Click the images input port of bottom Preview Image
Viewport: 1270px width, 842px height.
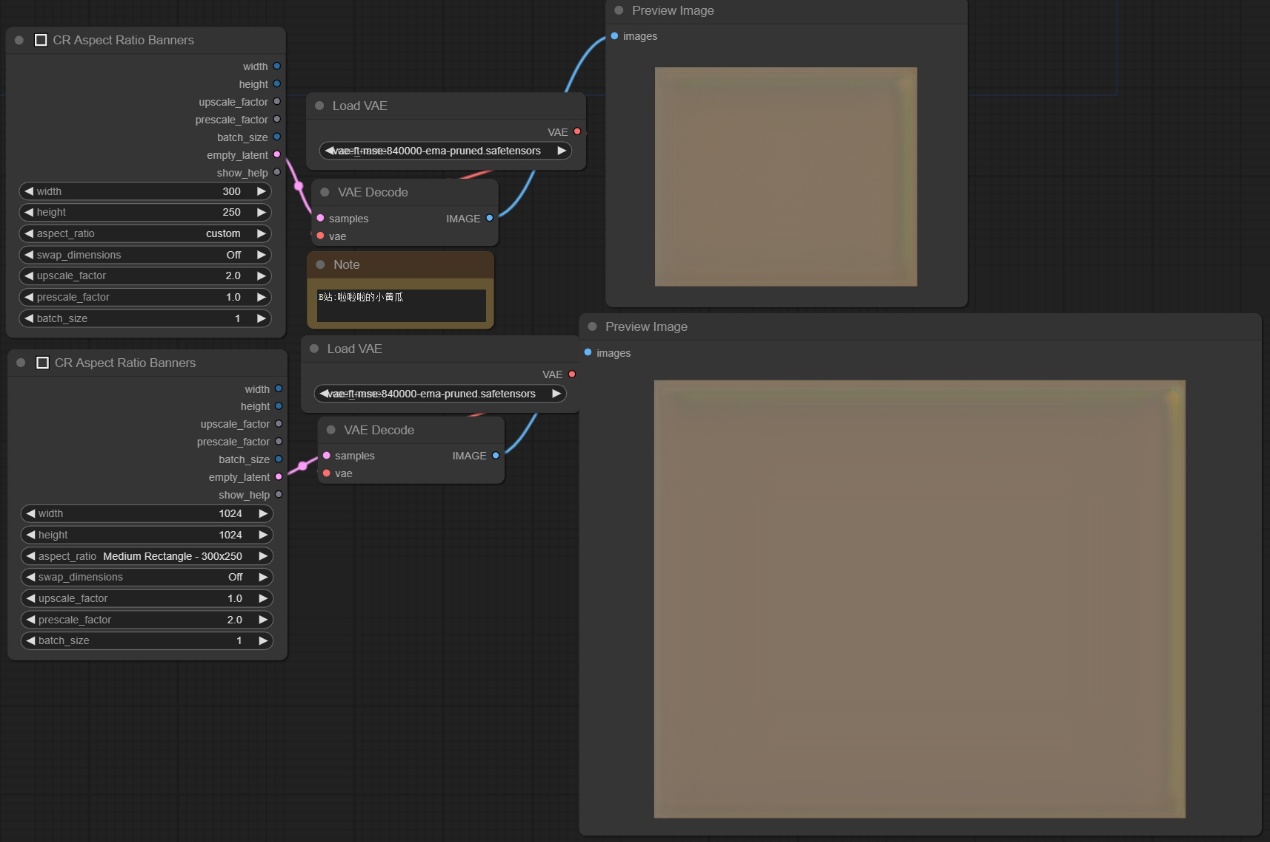pos(587,353)
